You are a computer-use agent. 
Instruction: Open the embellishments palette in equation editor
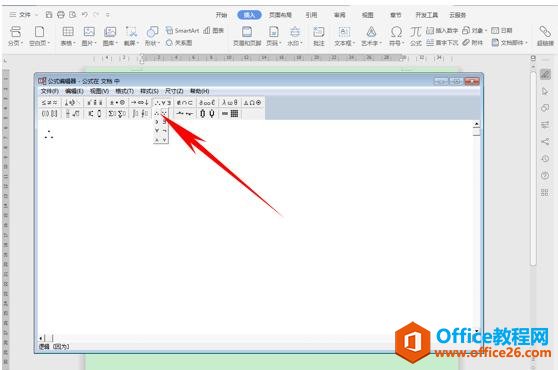coord(95,102)
